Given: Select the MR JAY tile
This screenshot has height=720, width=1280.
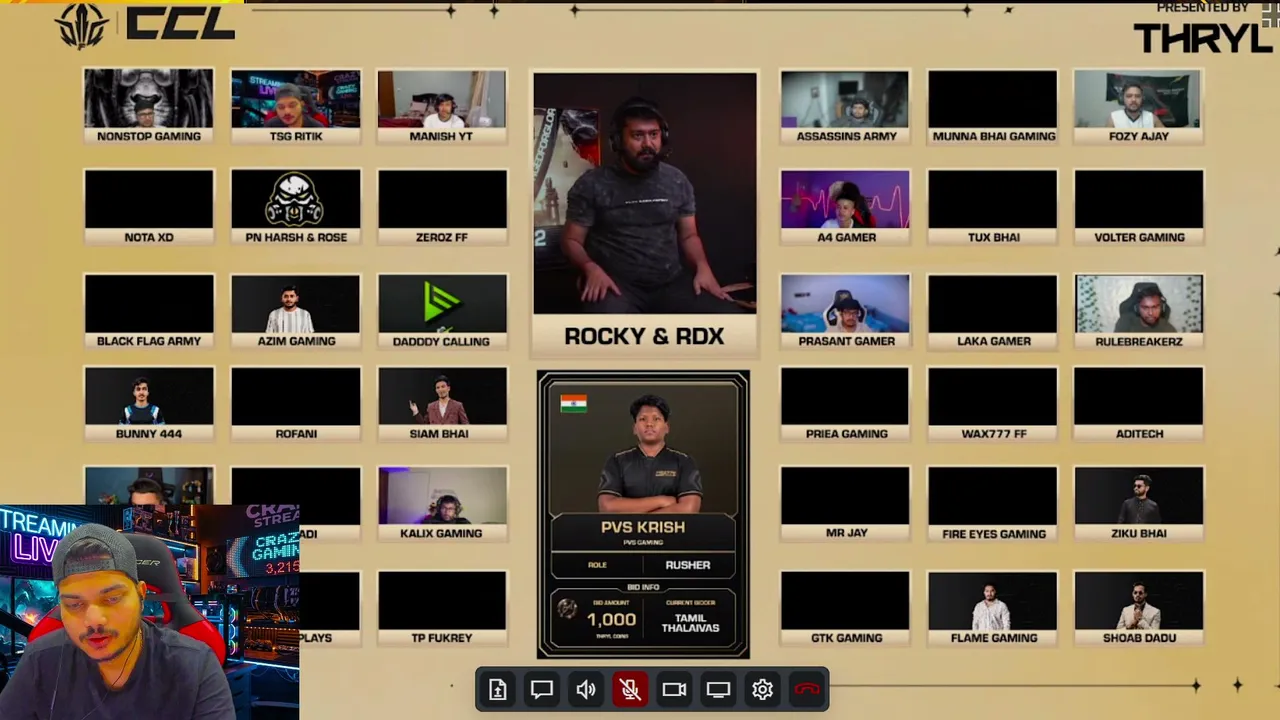Looking at the screenshot, I should pos(846,504).
